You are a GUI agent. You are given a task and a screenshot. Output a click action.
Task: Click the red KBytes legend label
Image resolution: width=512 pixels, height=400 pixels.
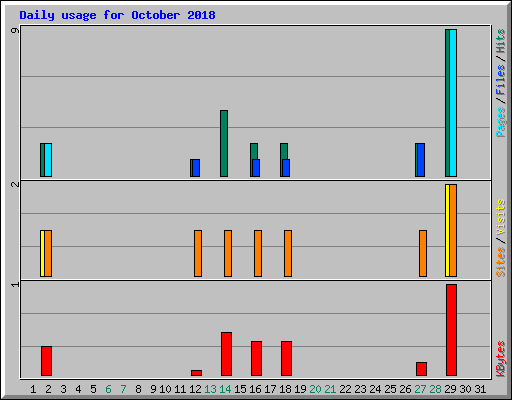pyautogui.click(x=500, y=359)
